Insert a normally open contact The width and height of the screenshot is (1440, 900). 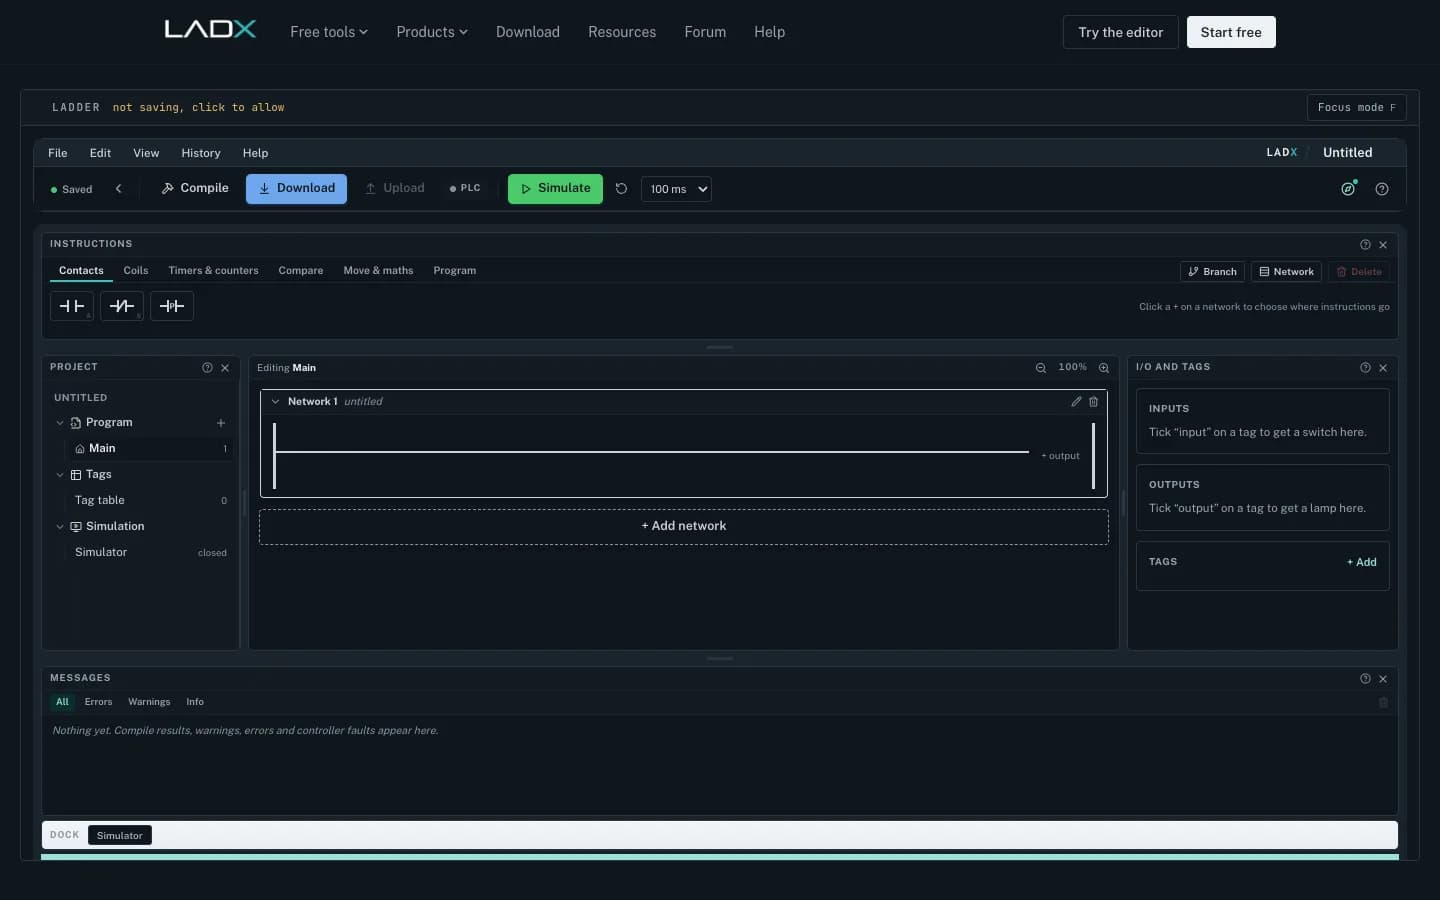[x=72, y=306]
